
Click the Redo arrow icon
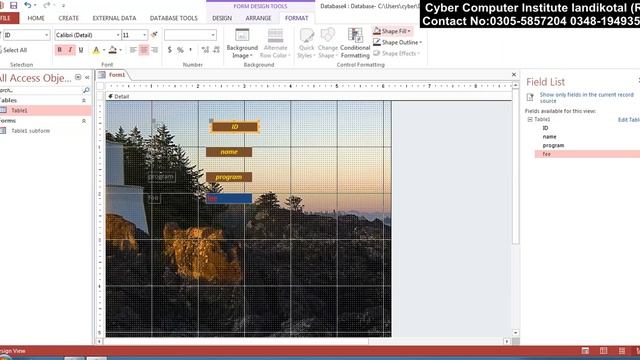(x=47, y=5)
